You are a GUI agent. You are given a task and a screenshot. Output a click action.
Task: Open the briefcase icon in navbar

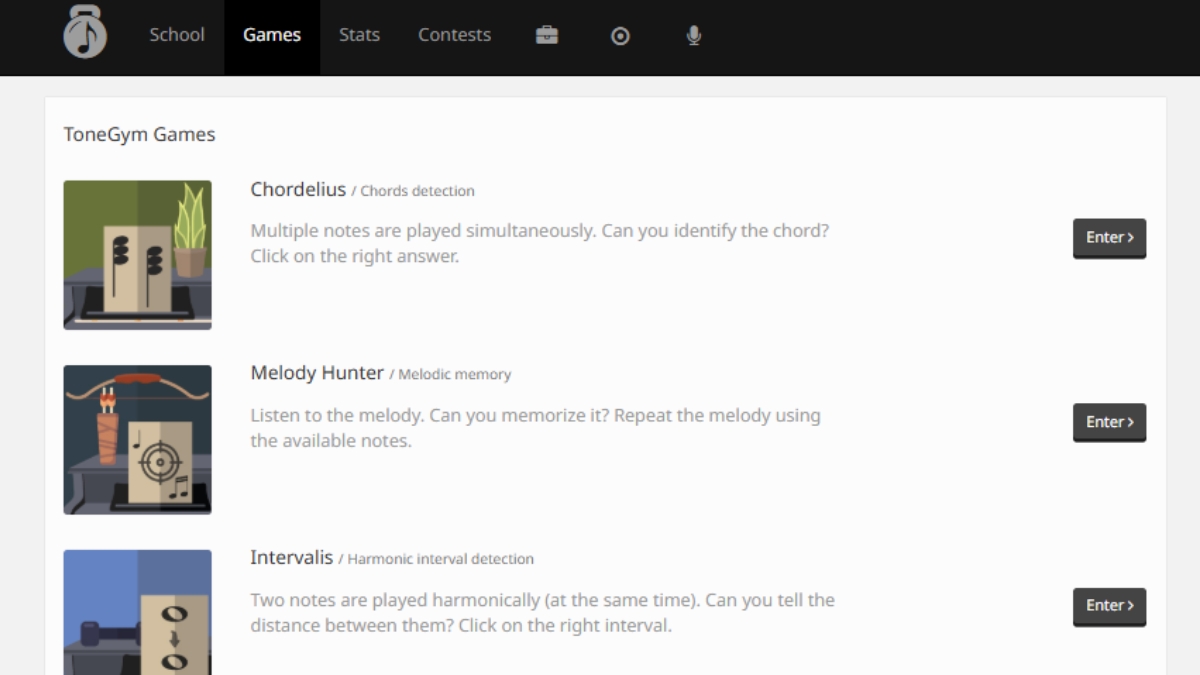[547, 35]
